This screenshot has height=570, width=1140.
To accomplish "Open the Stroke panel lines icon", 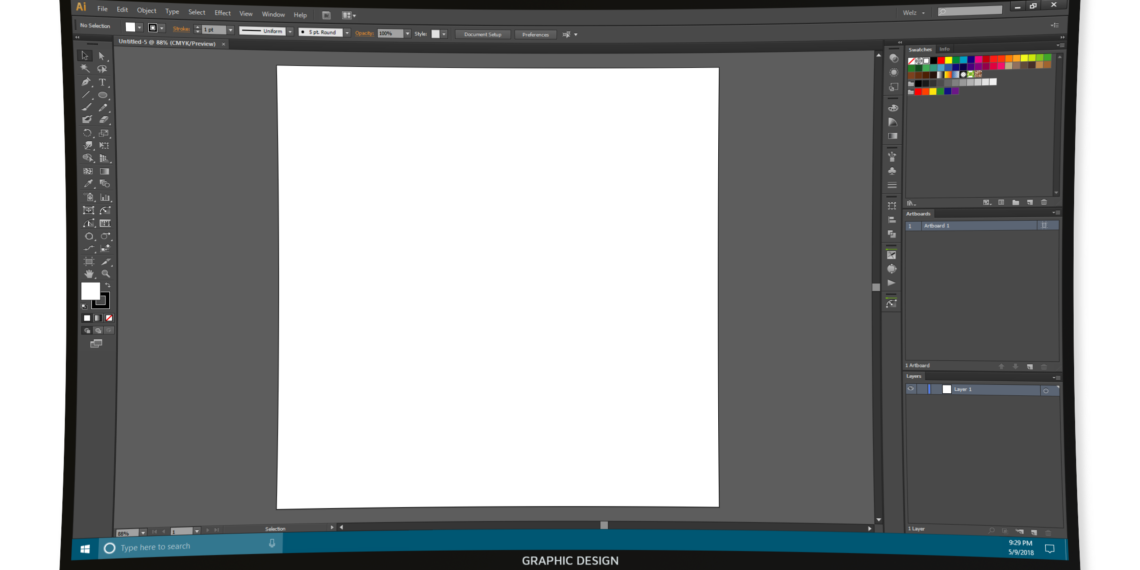I will pos(892,185).
